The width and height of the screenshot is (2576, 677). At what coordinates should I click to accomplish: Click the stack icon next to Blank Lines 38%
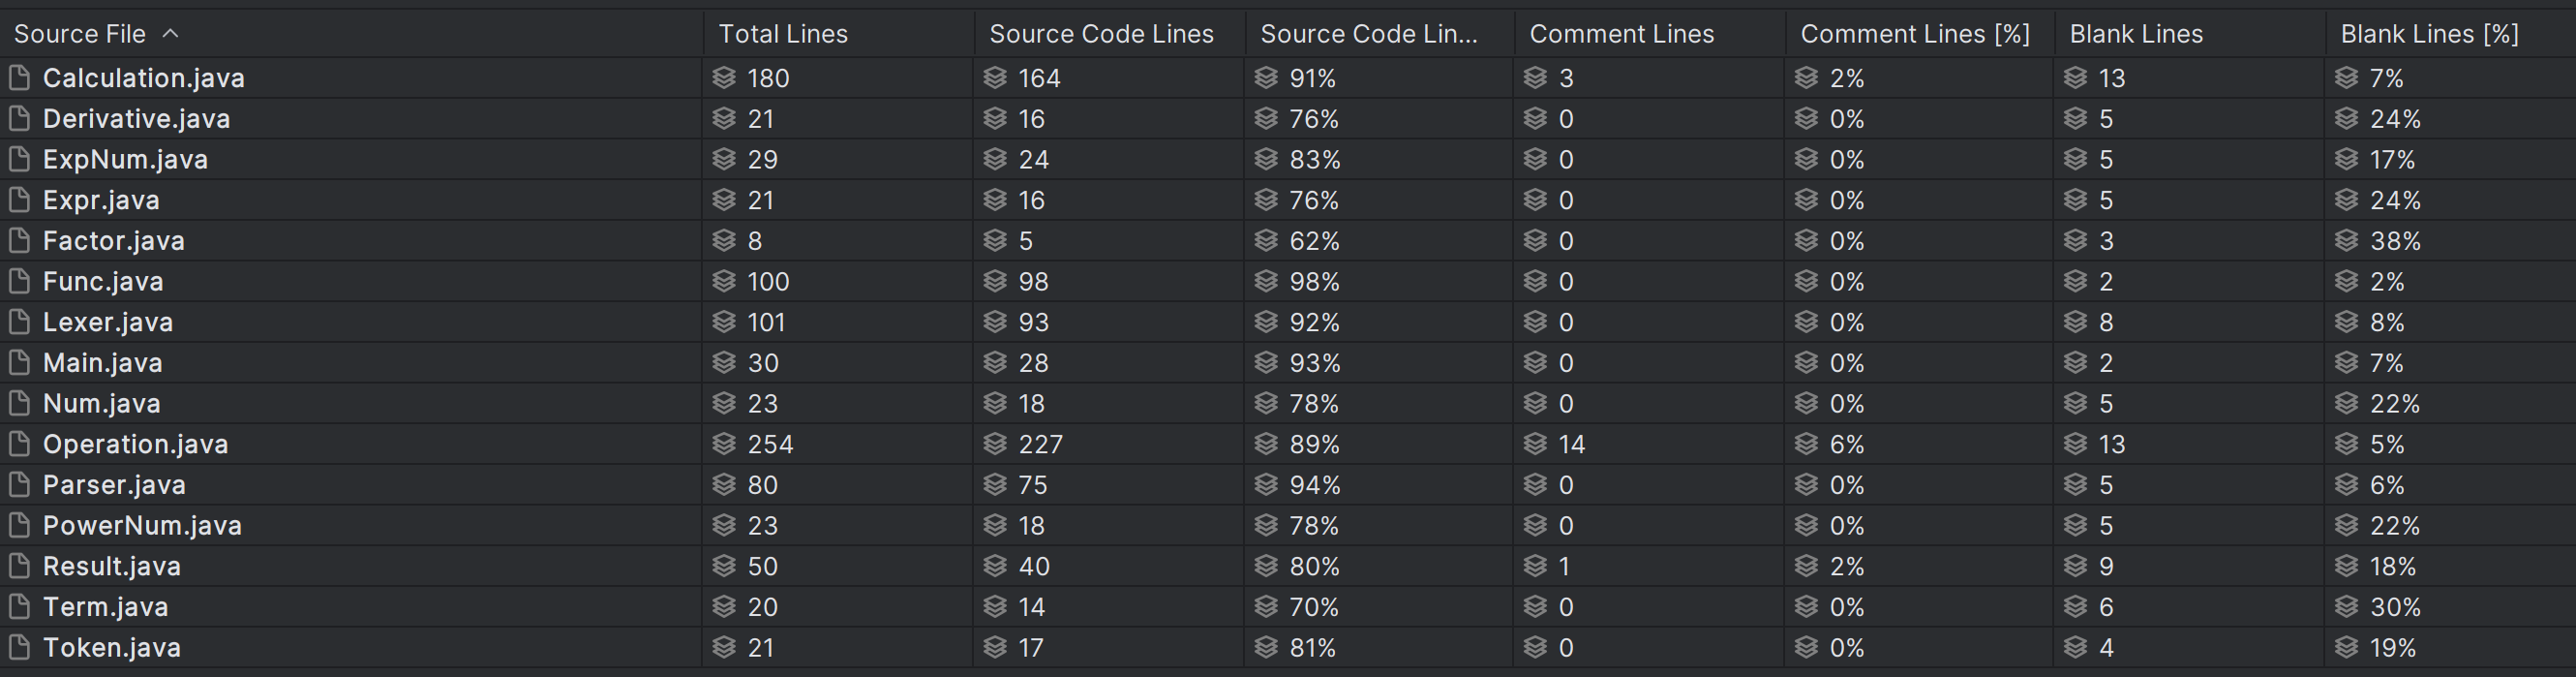tap(2346, 241)
